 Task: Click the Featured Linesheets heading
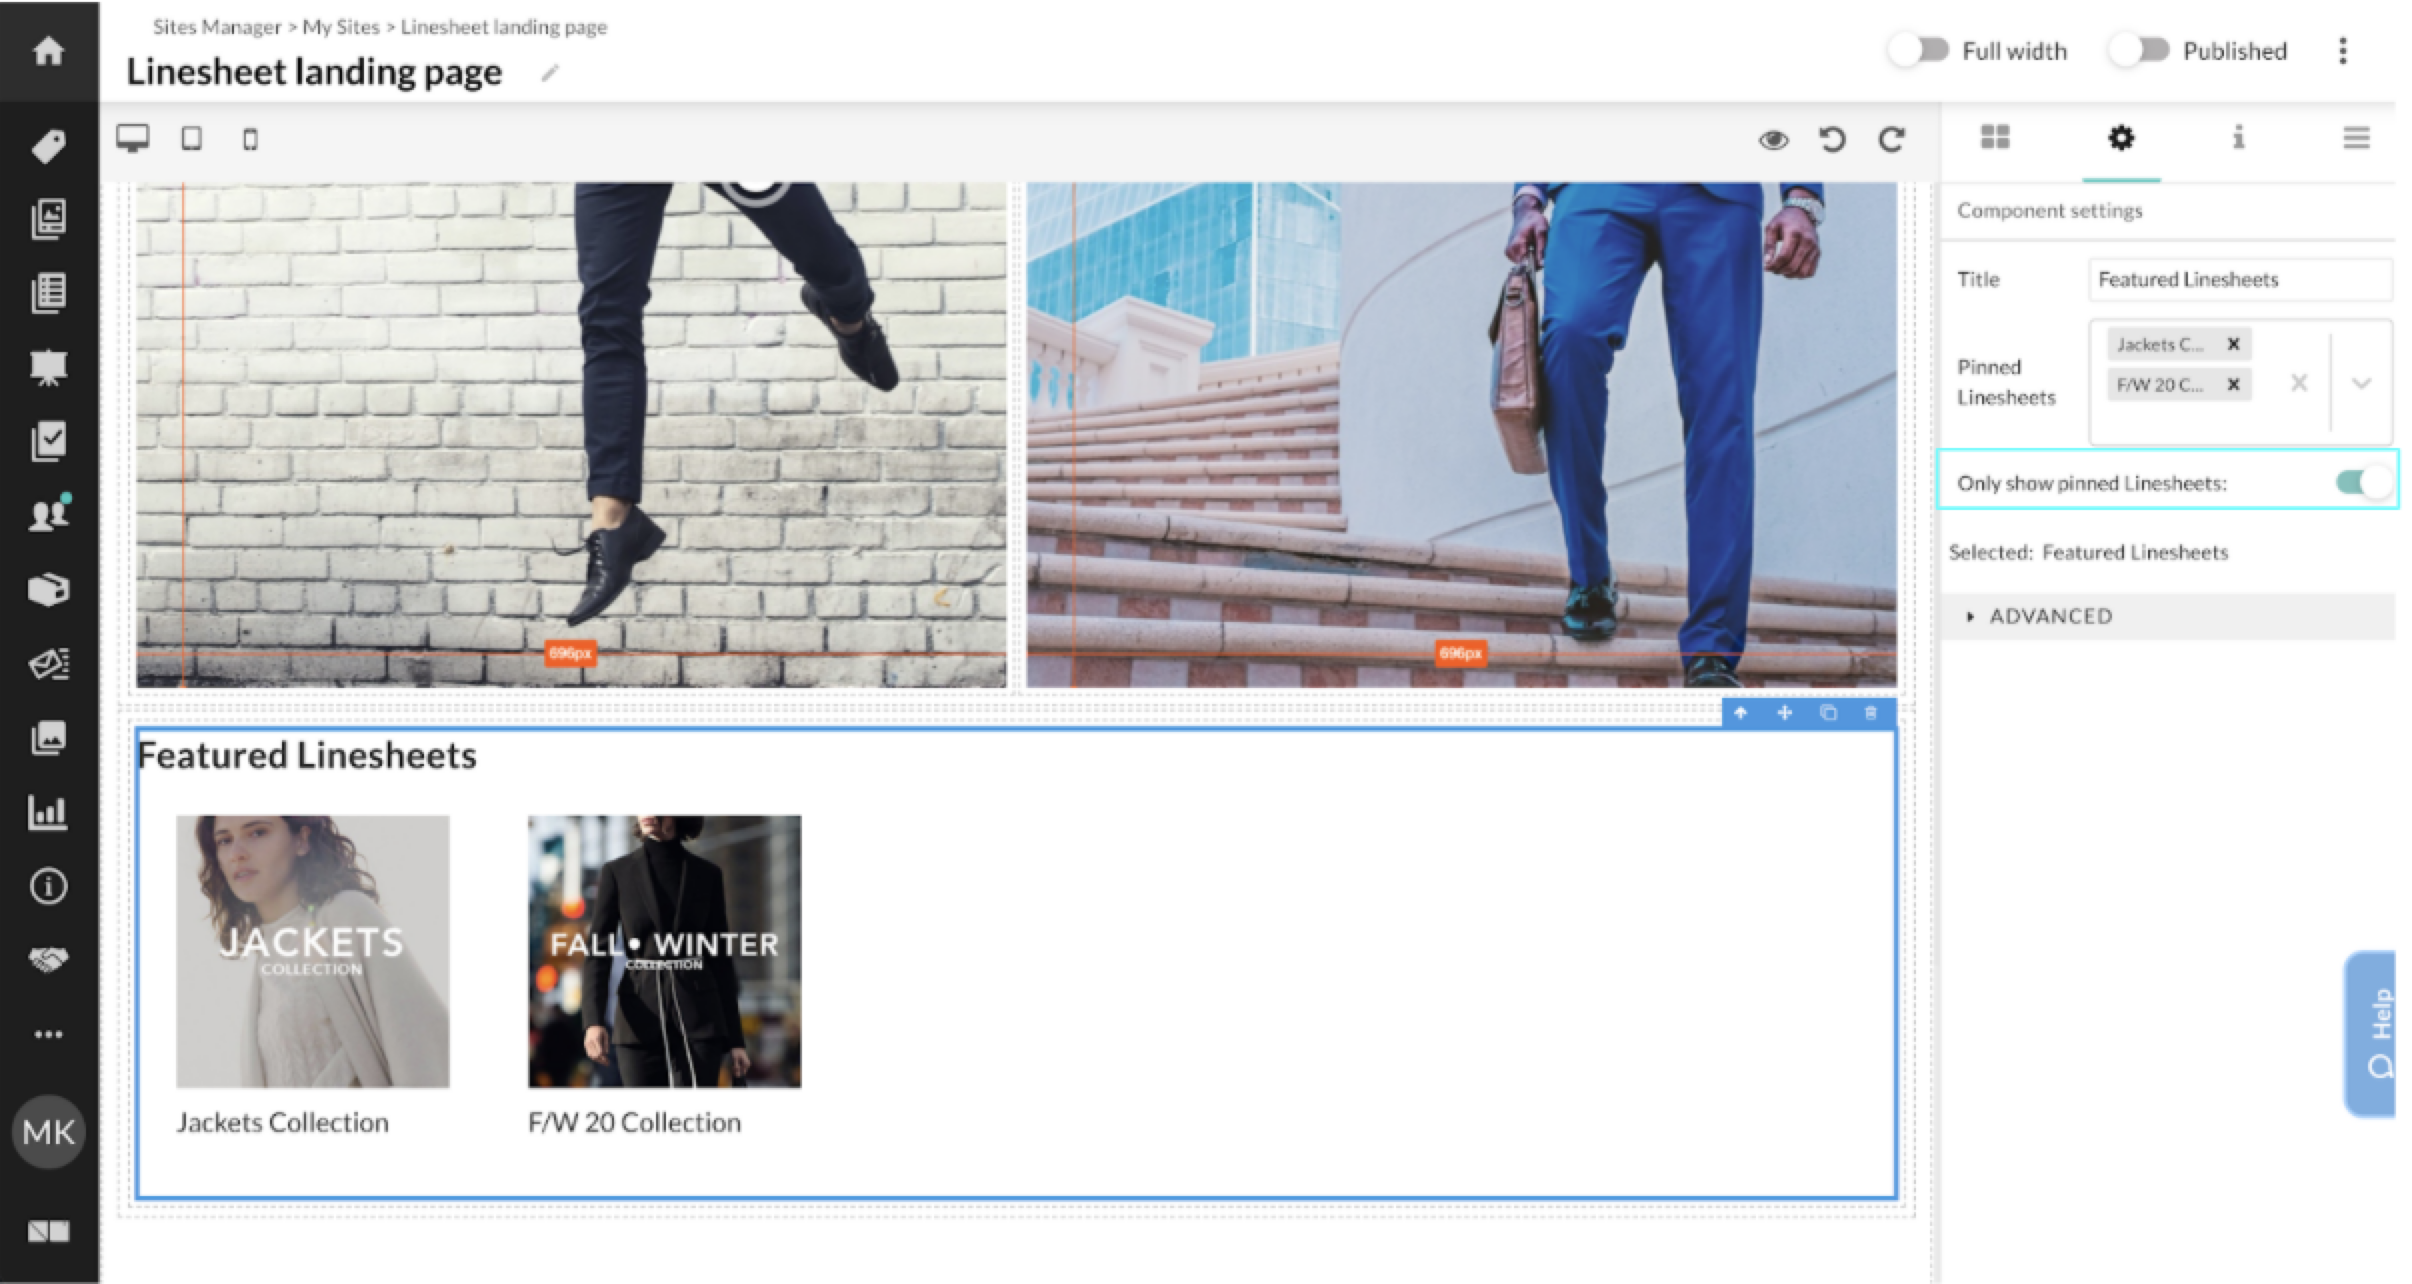(x=307, y=755)
